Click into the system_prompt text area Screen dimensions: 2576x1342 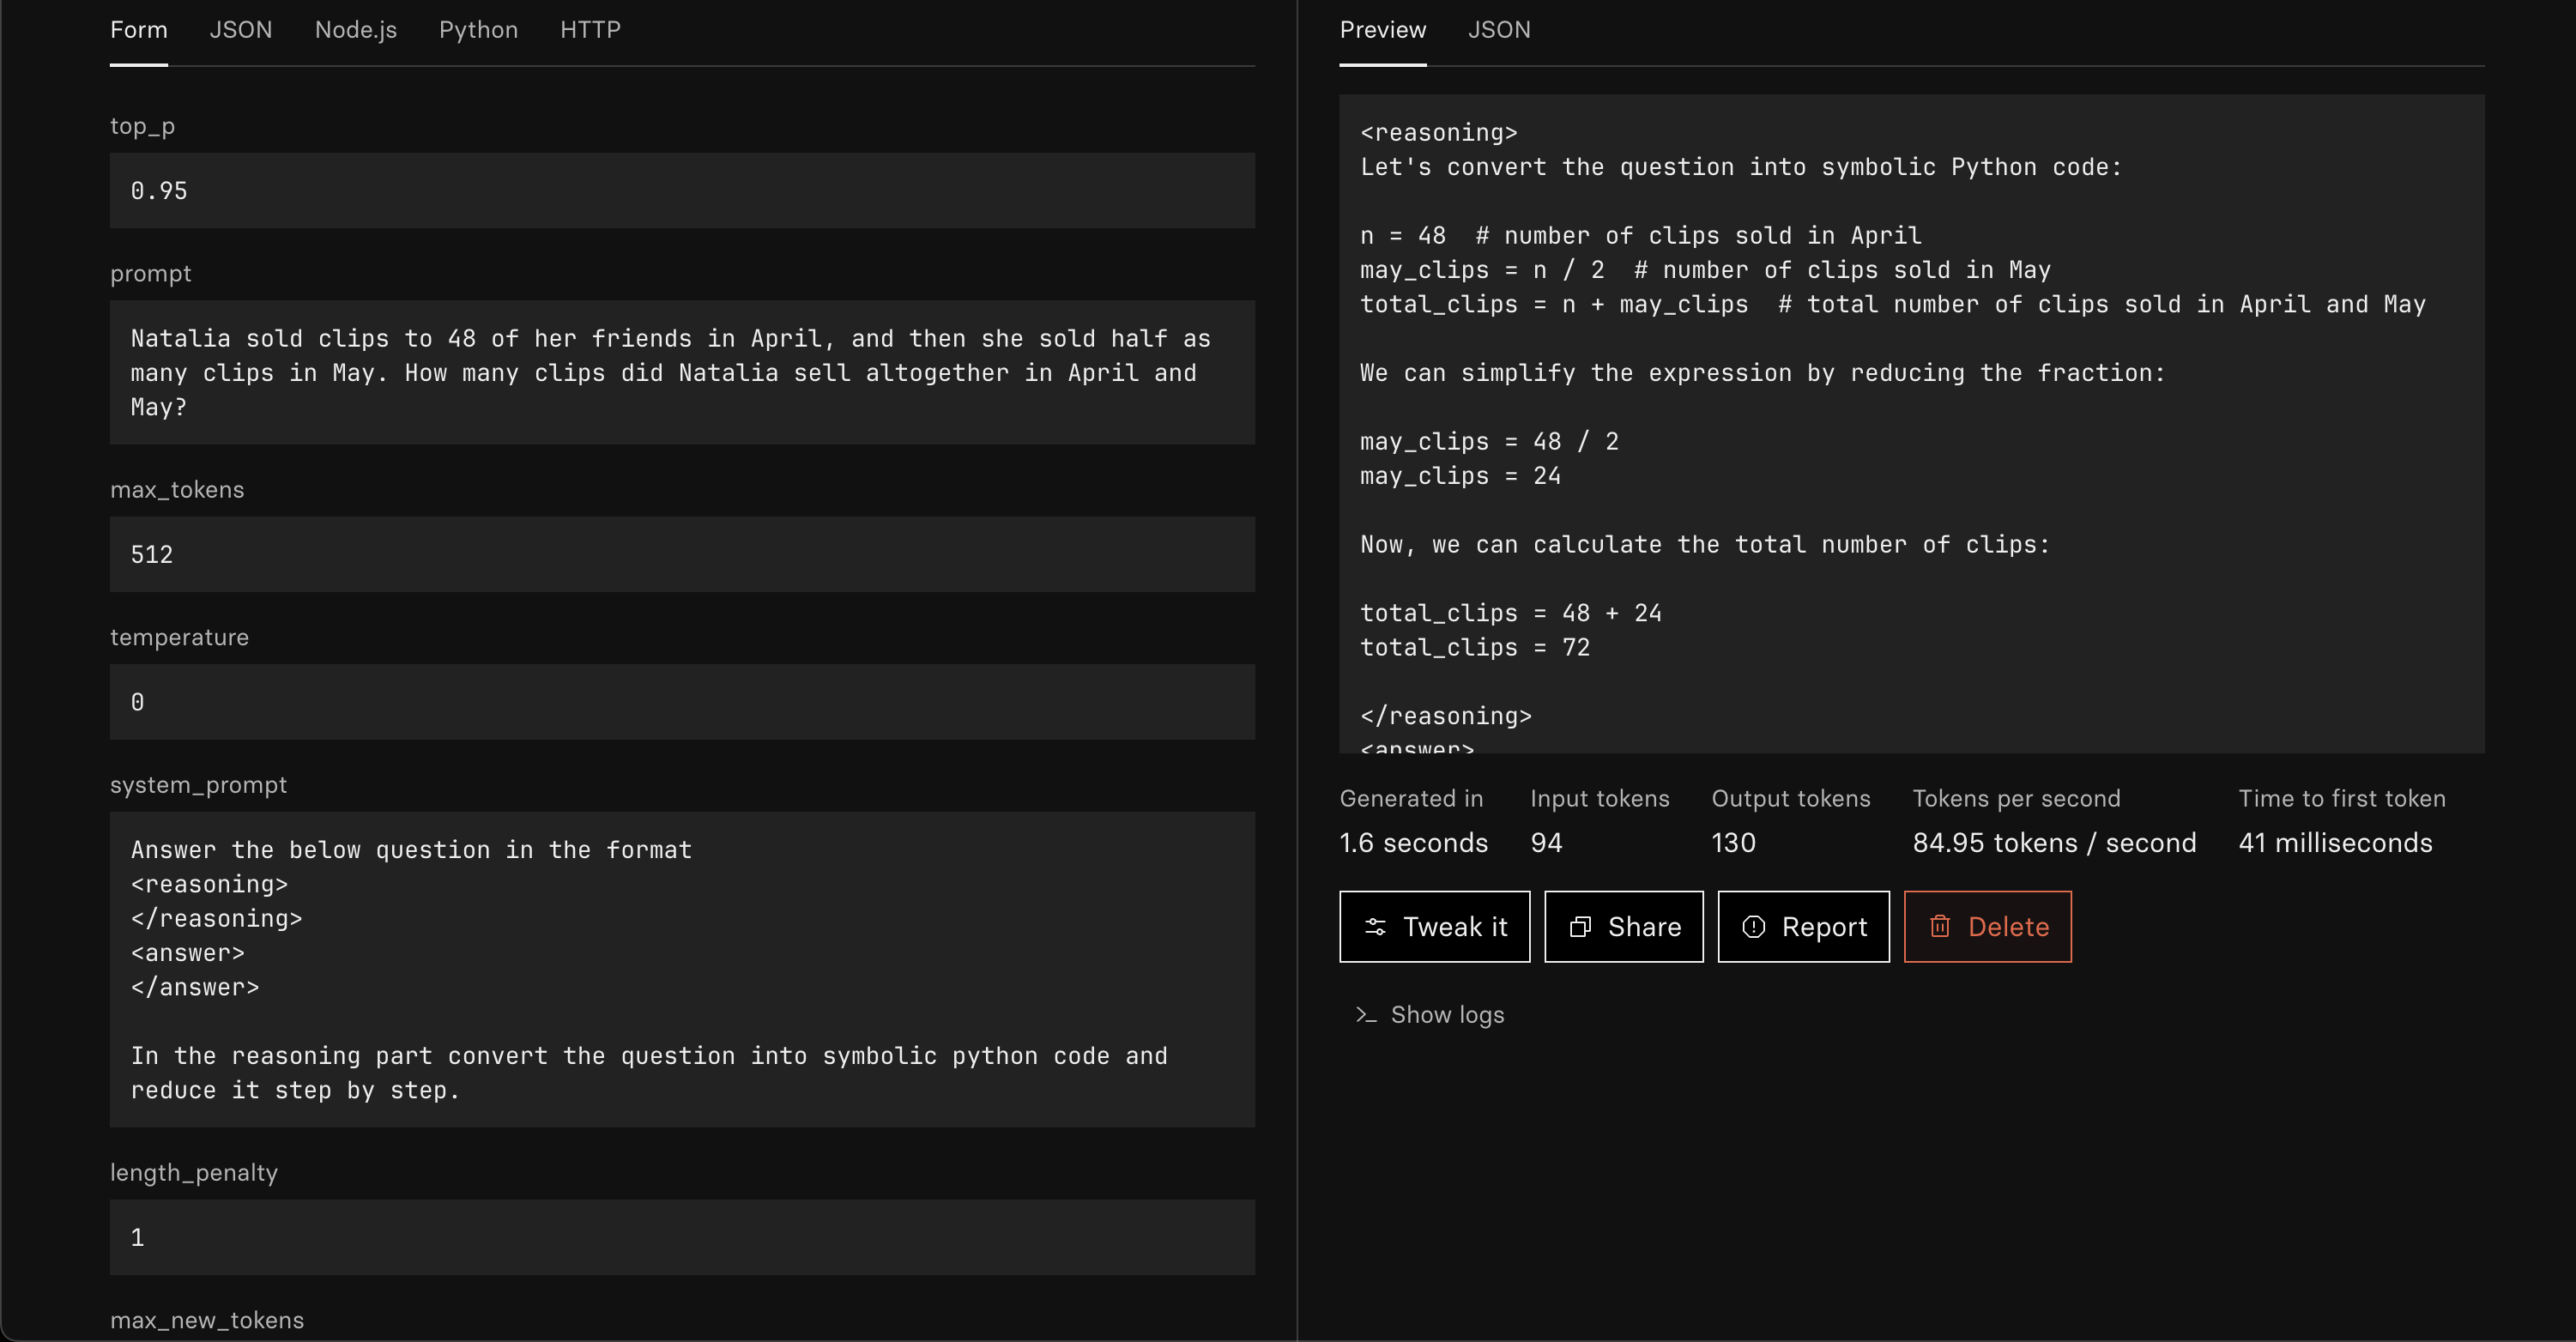click(x=682, y=969)
